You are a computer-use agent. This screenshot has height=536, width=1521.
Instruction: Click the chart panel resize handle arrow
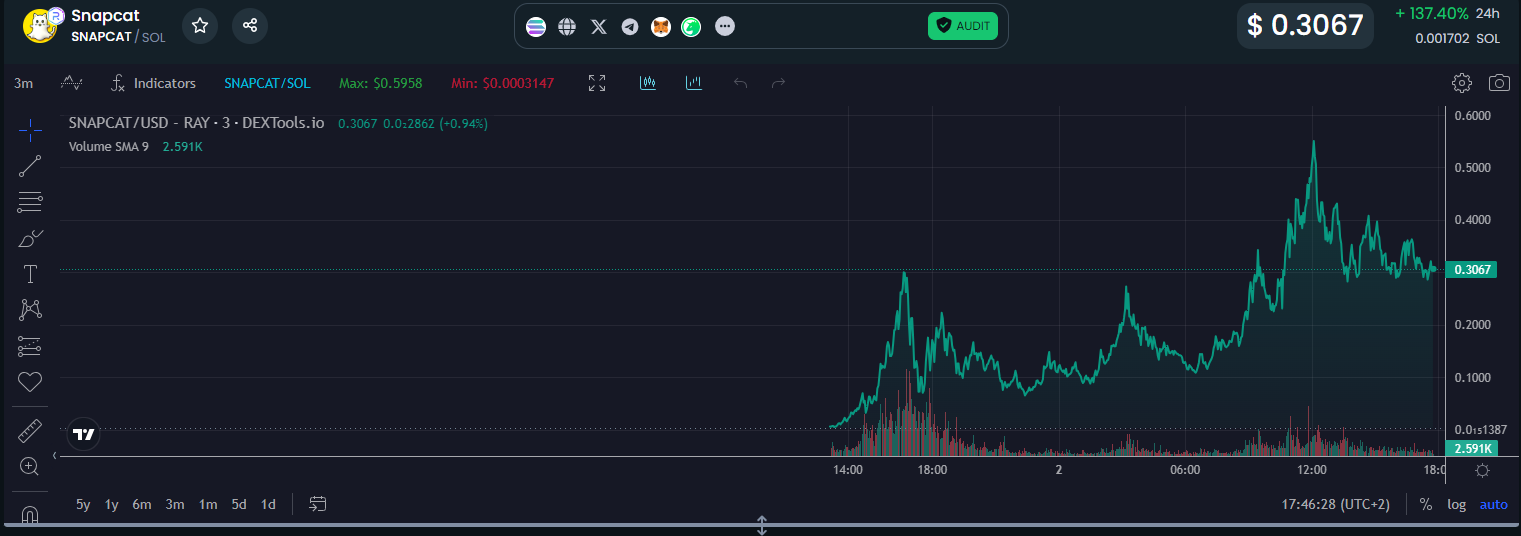761,525
